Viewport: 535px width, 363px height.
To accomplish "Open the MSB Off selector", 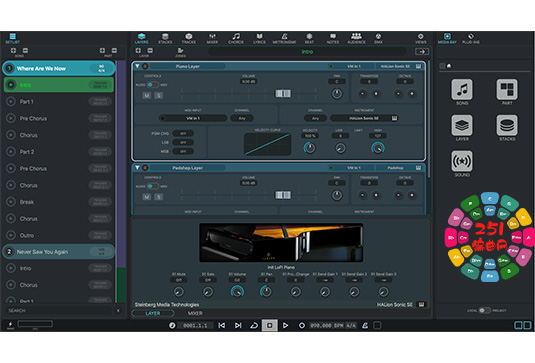I will tap(183, 151).
